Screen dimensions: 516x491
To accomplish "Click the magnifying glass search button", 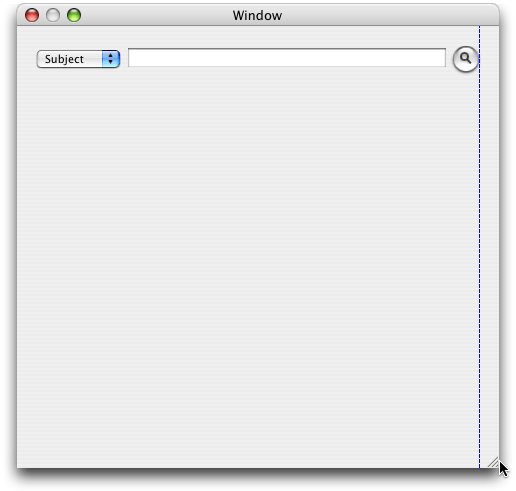I will pyautogui.click(x=465, y=59).
